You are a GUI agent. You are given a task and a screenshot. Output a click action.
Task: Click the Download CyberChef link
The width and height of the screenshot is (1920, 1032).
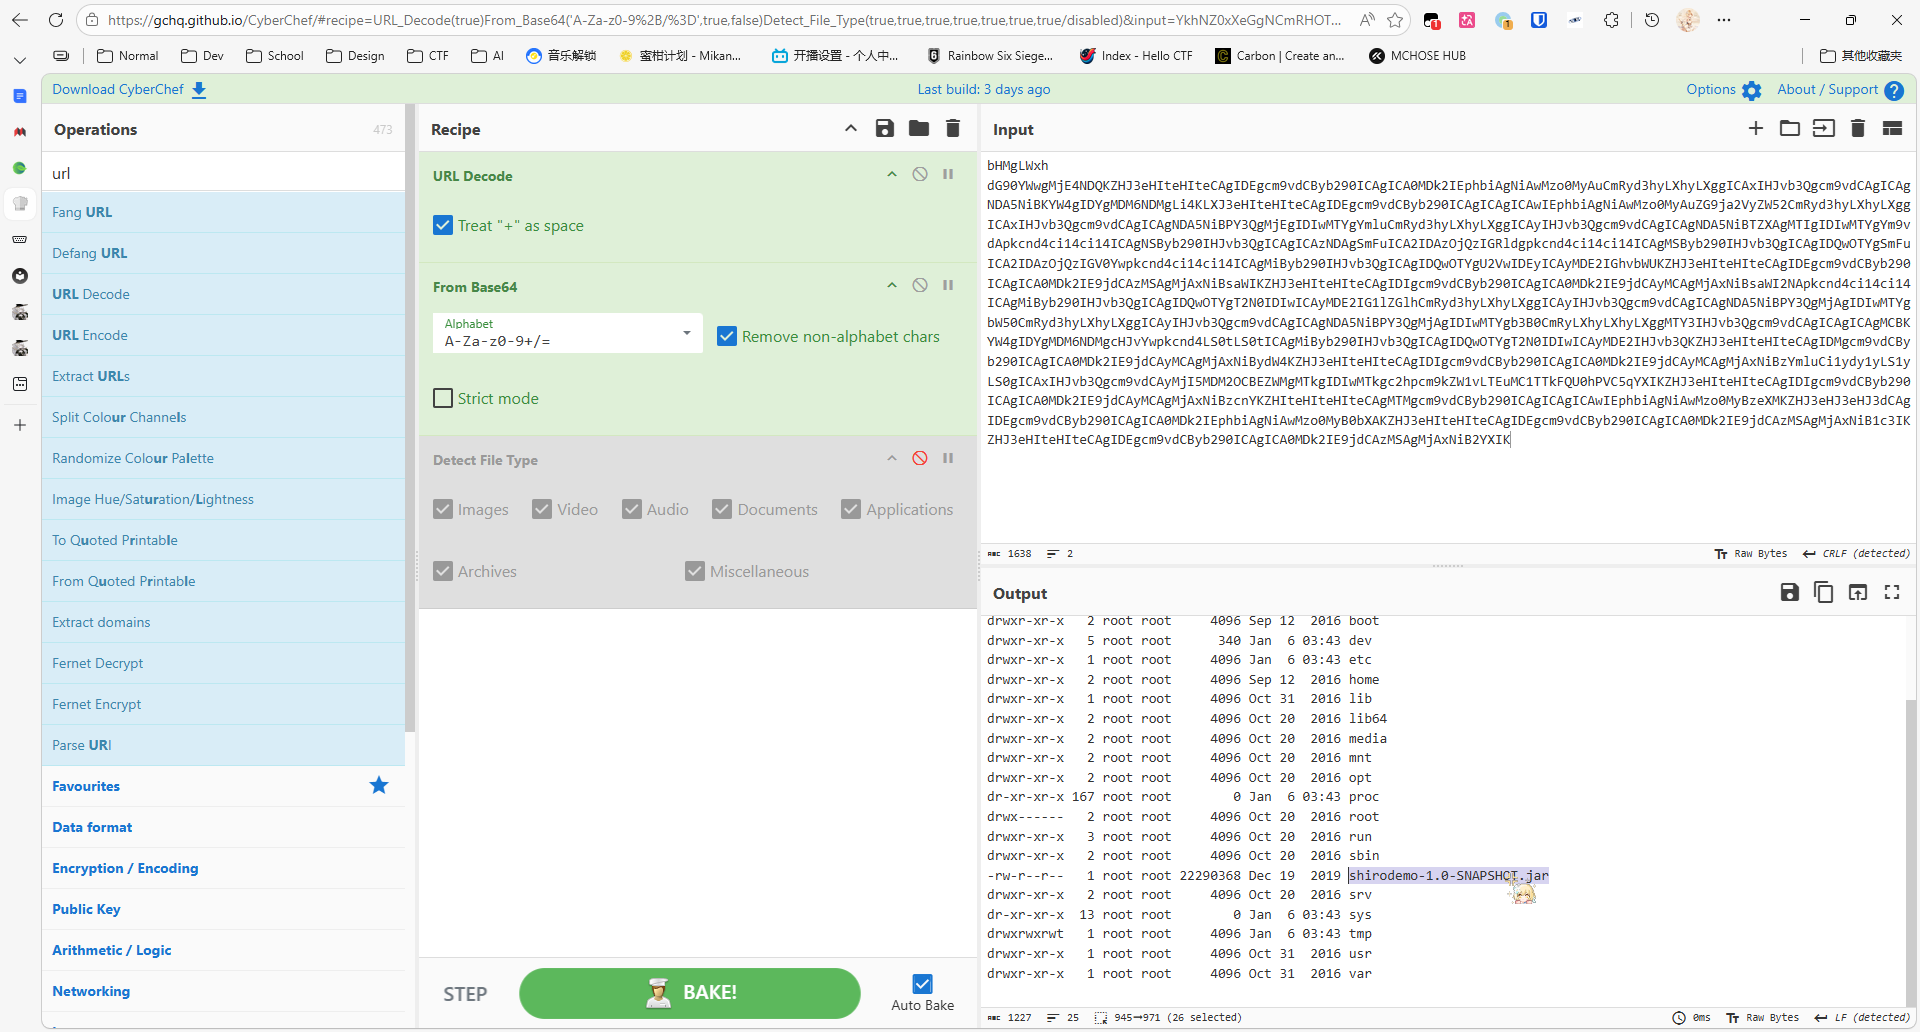(129, 89)
